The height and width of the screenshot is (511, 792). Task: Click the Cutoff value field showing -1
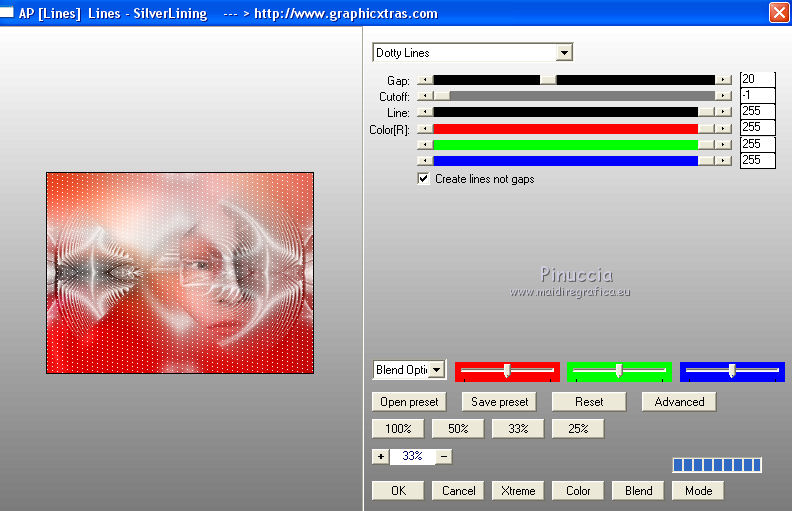point(757,95)
